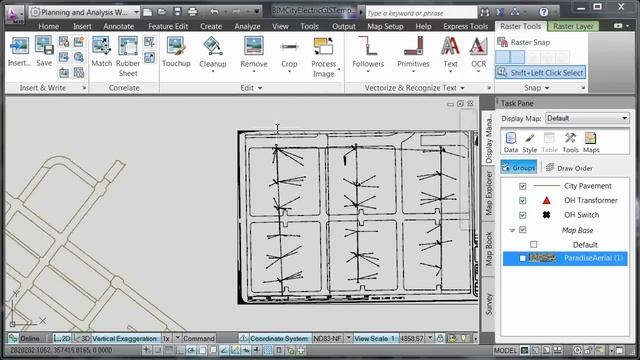The width and height of the screenshot is (640, 360).
Task: Click the Print icon in quick access toolbar
Action: point(192,11)
